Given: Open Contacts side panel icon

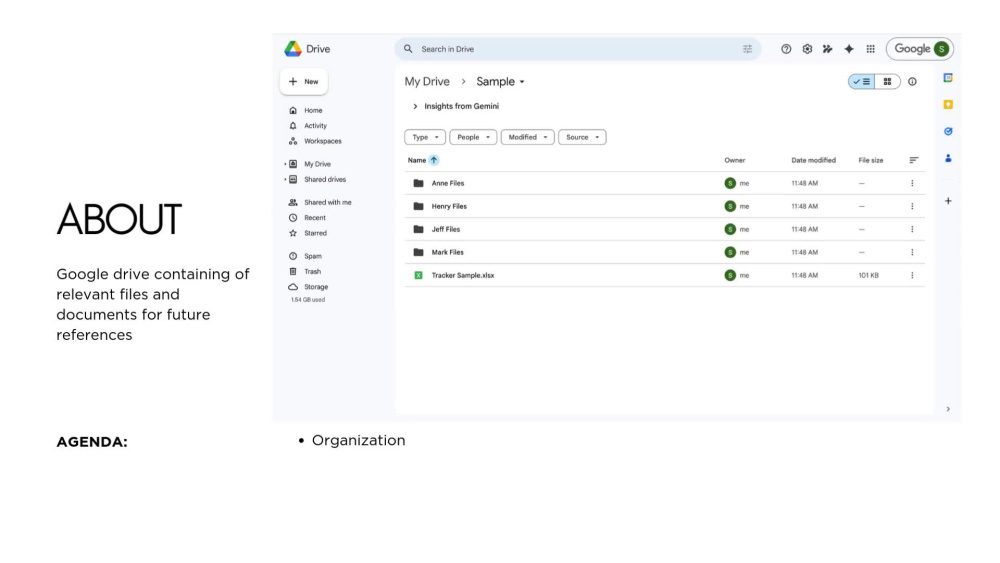Looking at the screenshot, I should (948, 158).
